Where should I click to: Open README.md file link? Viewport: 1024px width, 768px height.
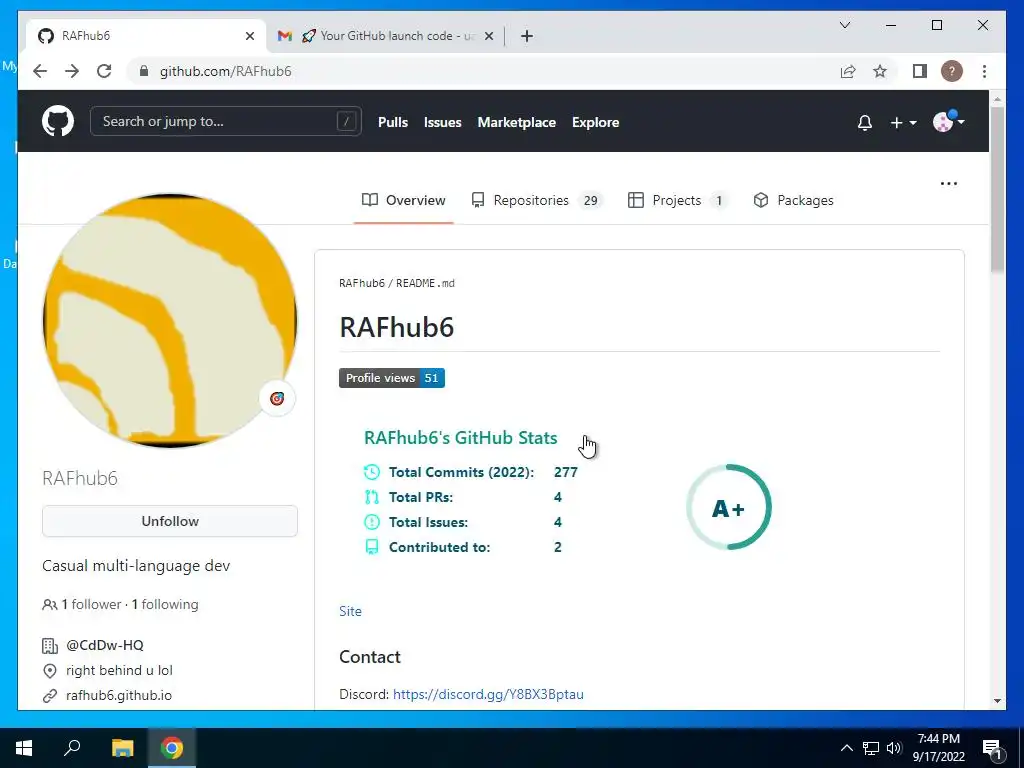click(x=425, y=283)
